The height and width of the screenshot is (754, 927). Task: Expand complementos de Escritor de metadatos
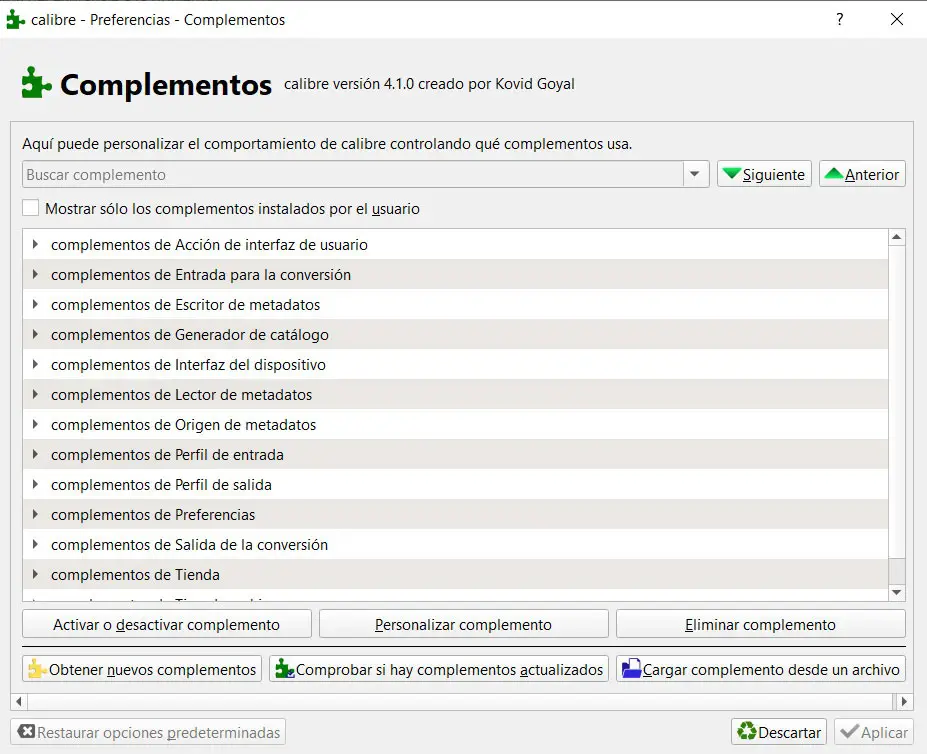(x=35, y=305)
